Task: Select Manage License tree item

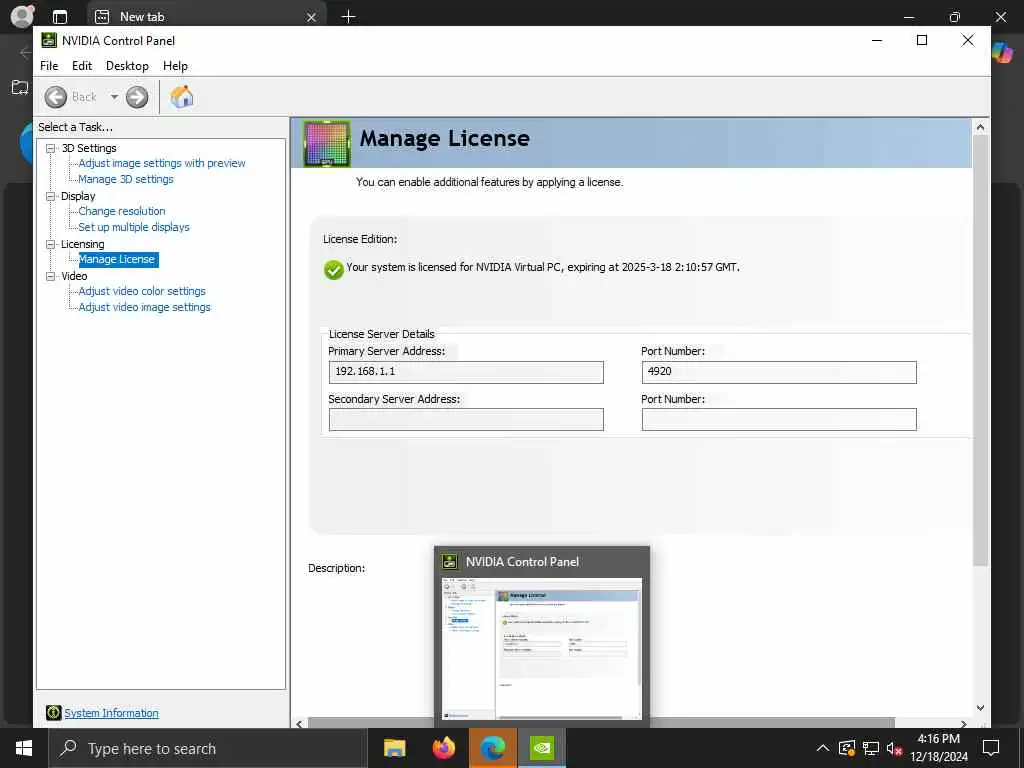Action: pos(118,259)
